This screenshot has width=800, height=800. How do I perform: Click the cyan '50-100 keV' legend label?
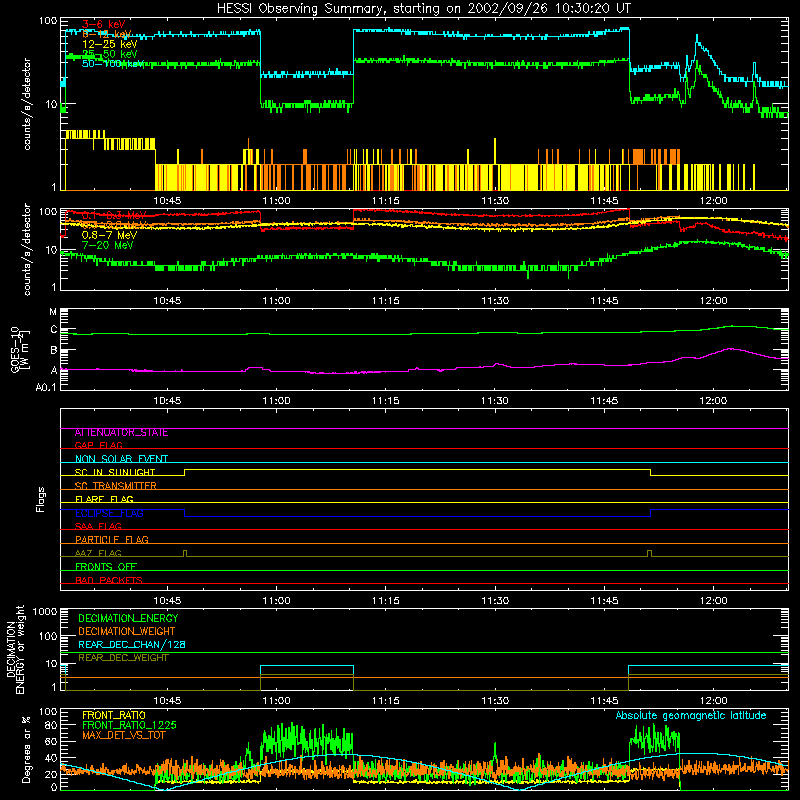point(113,63)
